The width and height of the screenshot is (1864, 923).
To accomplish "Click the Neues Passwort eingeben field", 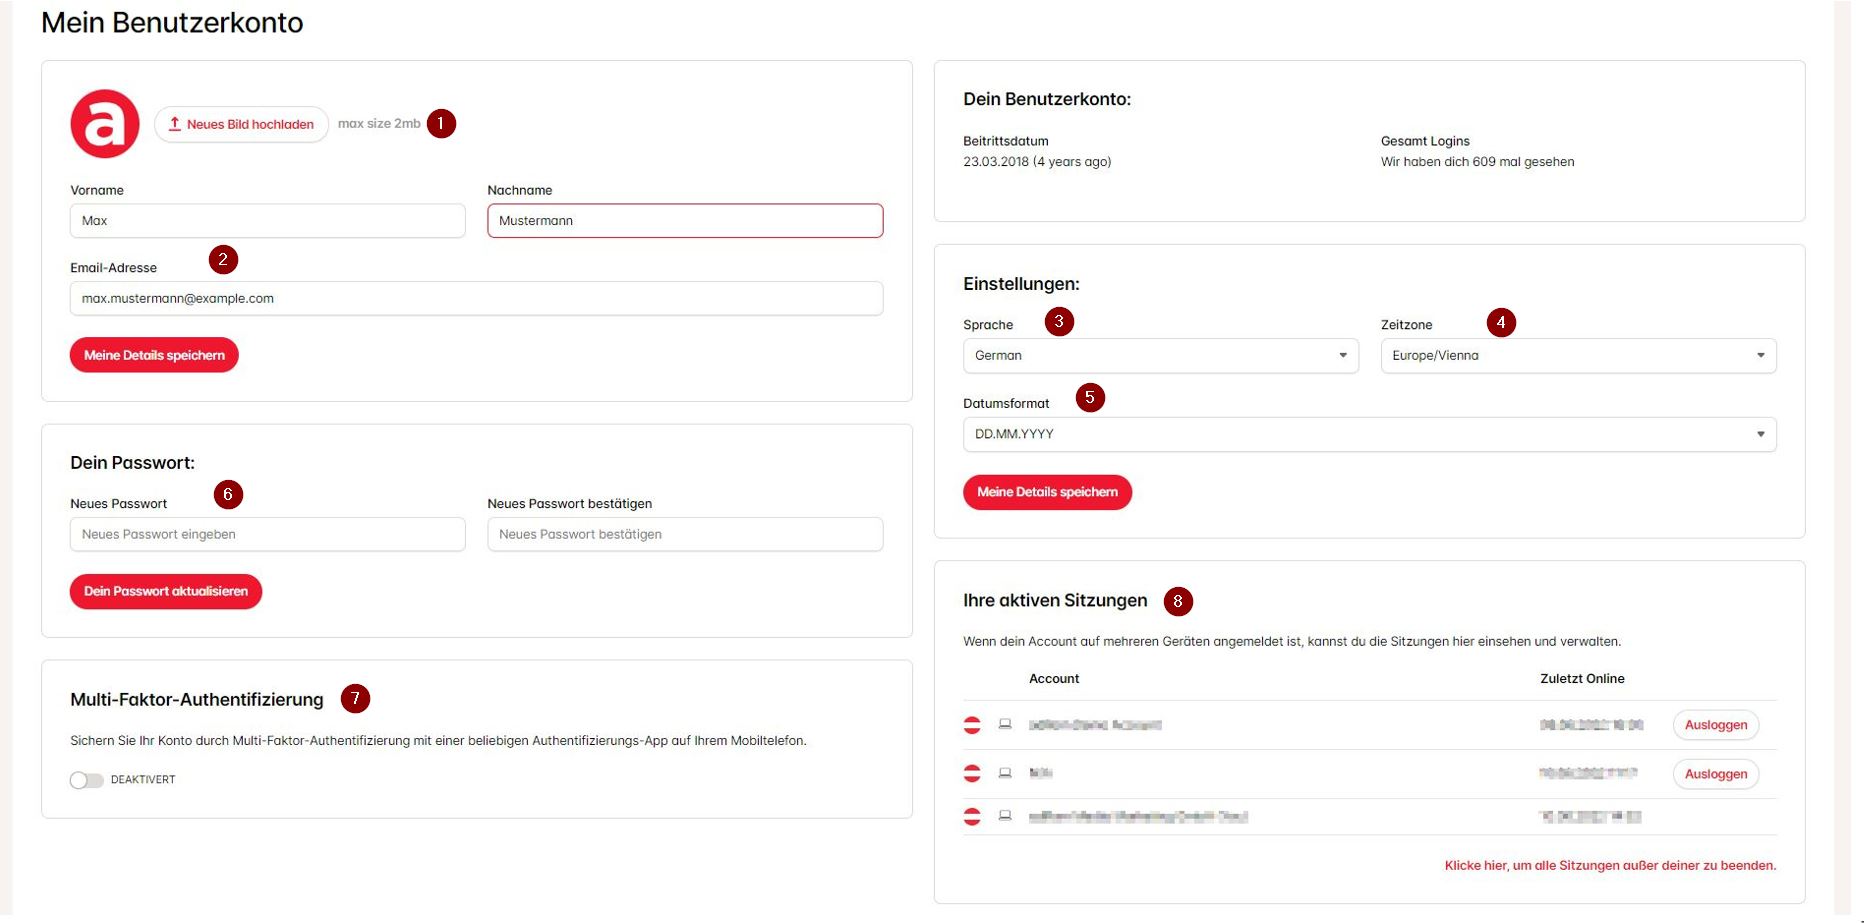I will (x=268, y=535).
